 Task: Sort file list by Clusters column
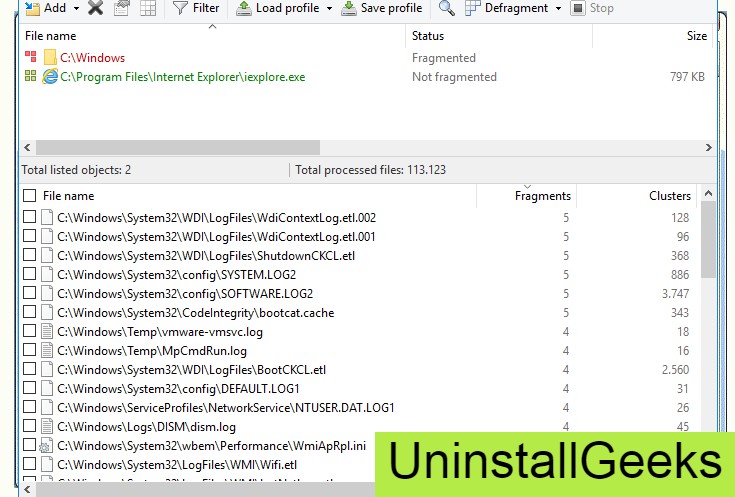(670, 196)
